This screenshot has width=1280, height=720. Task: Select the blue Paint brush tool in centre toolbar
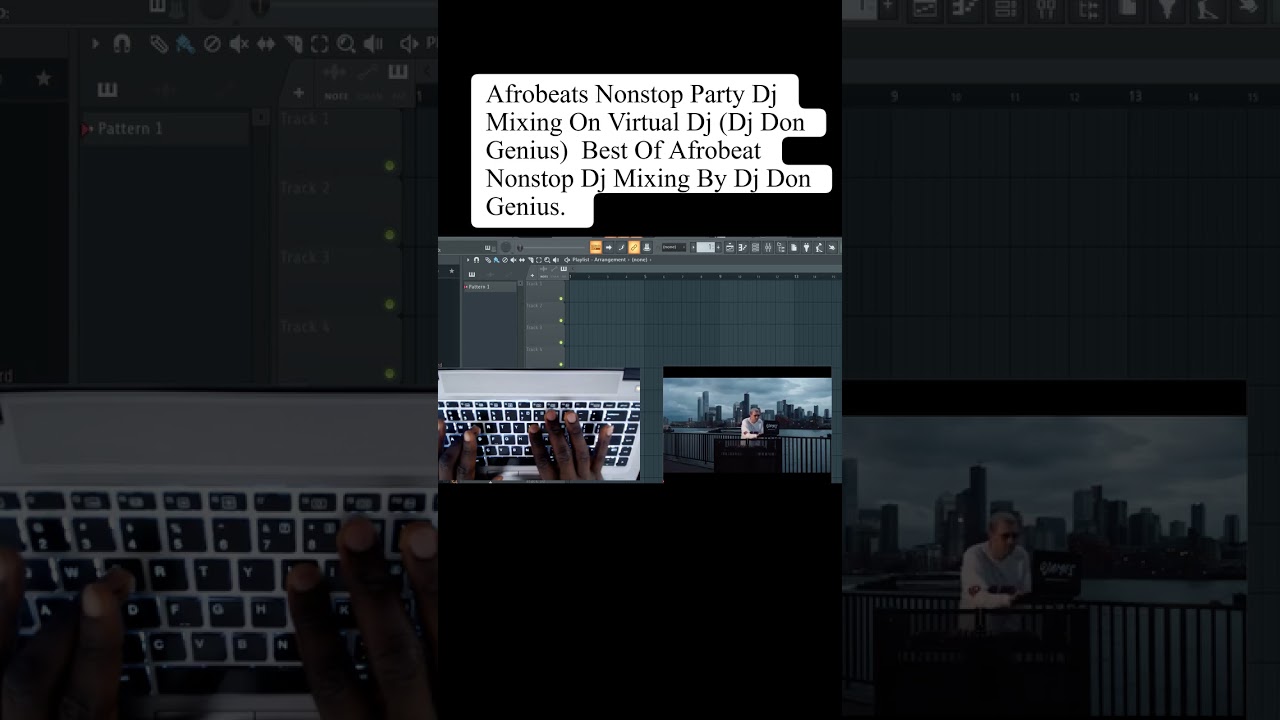point(496,260)
